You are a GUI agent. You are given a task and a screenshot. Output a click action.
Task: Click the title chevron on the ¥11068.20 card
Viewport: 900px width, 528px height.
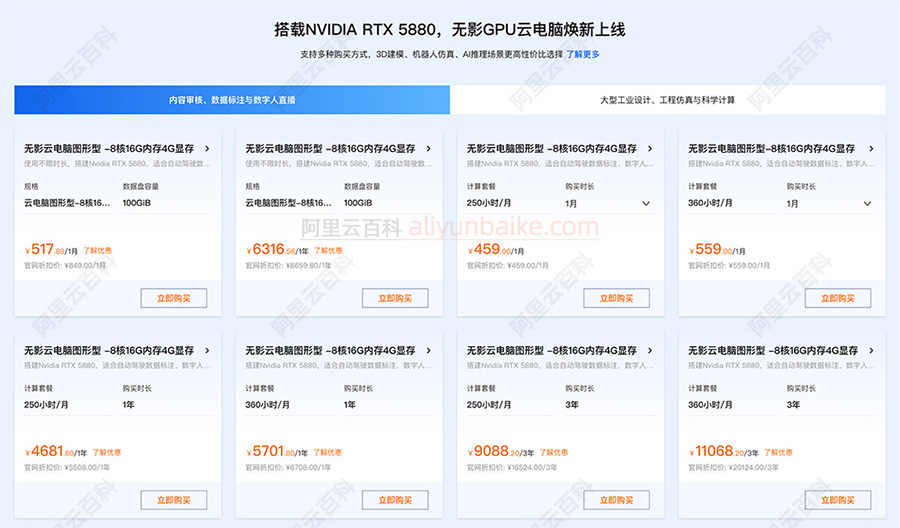tap(871, 351)
